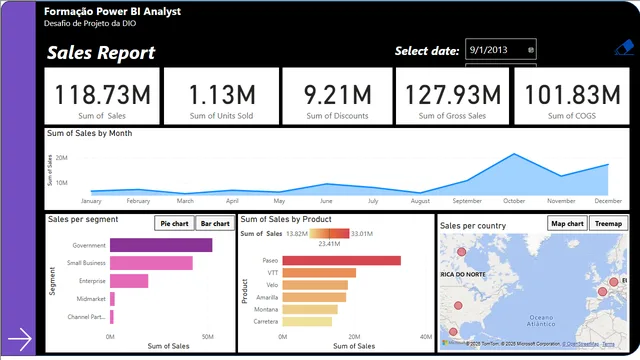Click the eraser clear-filters icon
Screen dimensions: 640x360
click(x=624, y=48)
